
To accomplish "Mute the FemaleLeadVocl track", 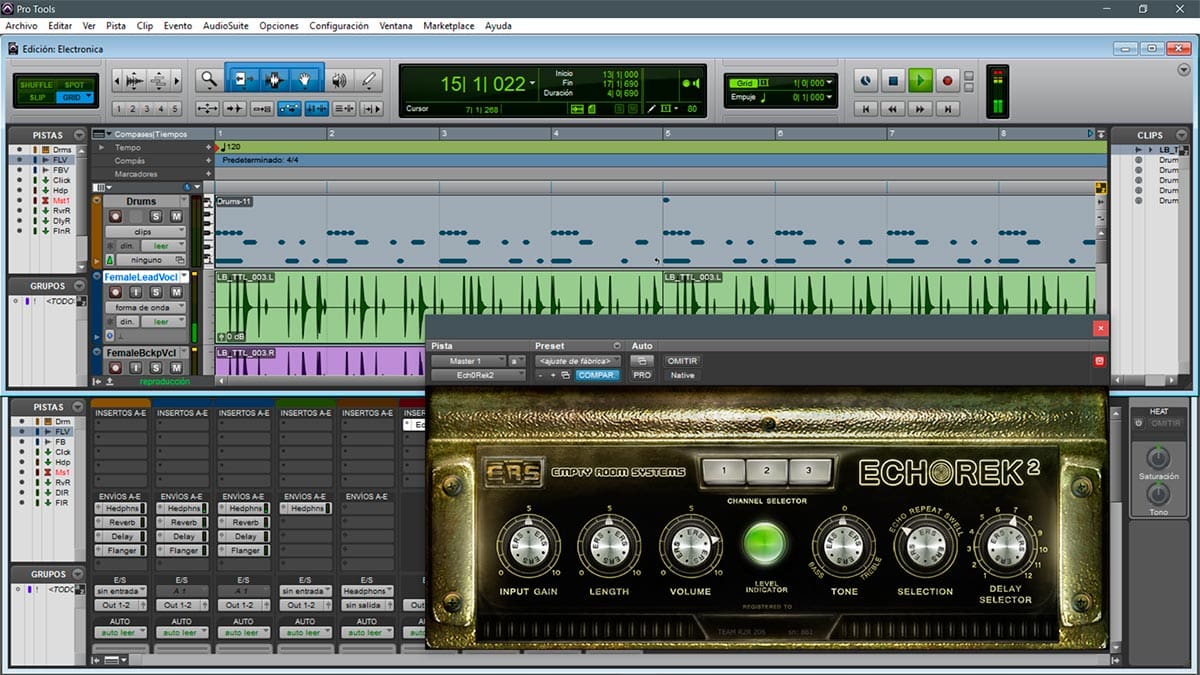I will 176,292.
